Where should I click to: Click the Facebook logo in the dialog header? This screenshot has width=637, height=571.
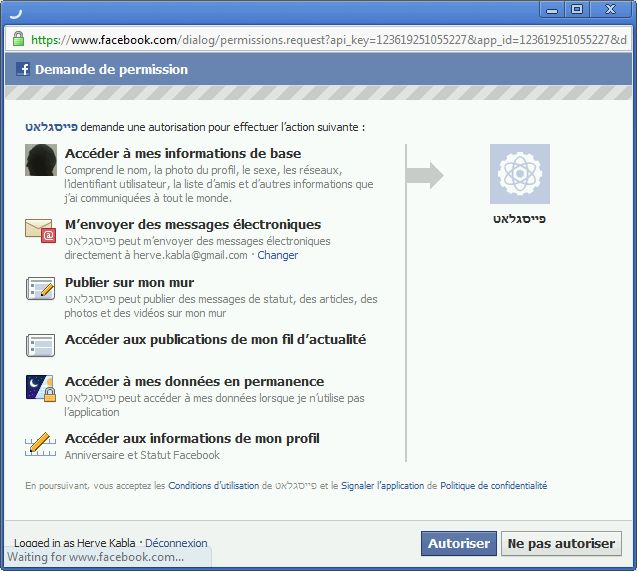(x=23, y=69)
